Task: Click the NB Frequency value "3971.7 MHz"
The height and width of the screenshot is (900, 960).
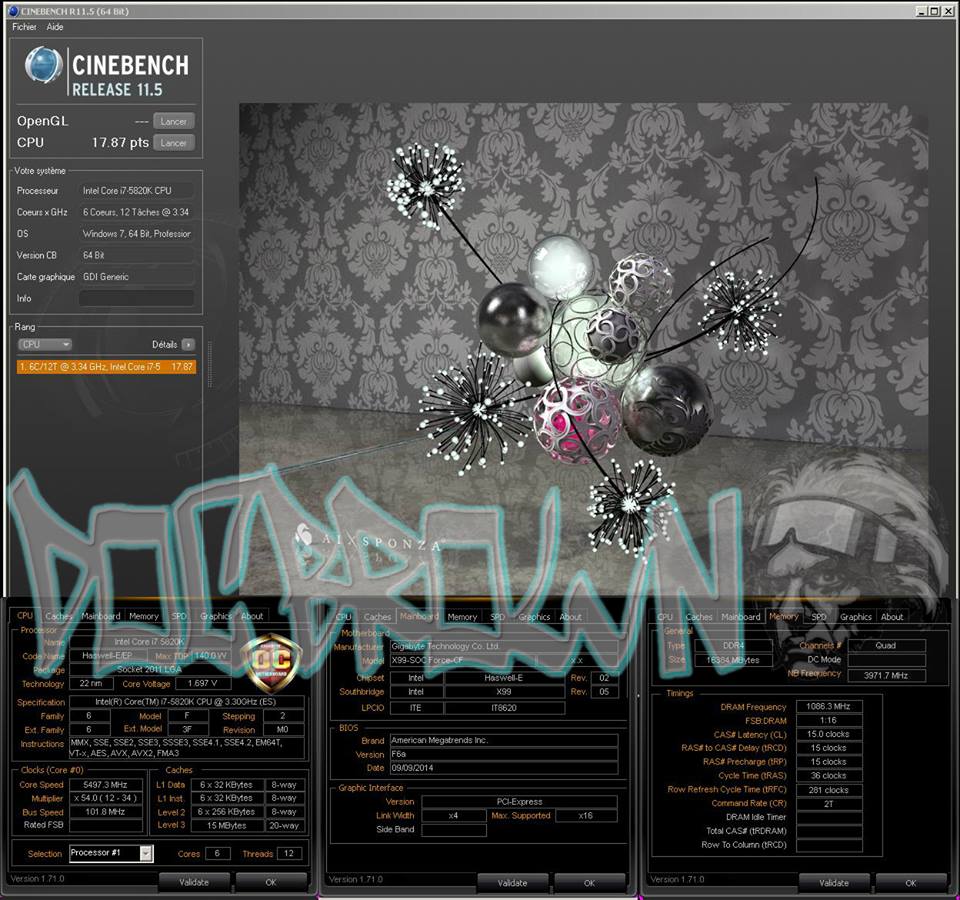Action: 886,675
